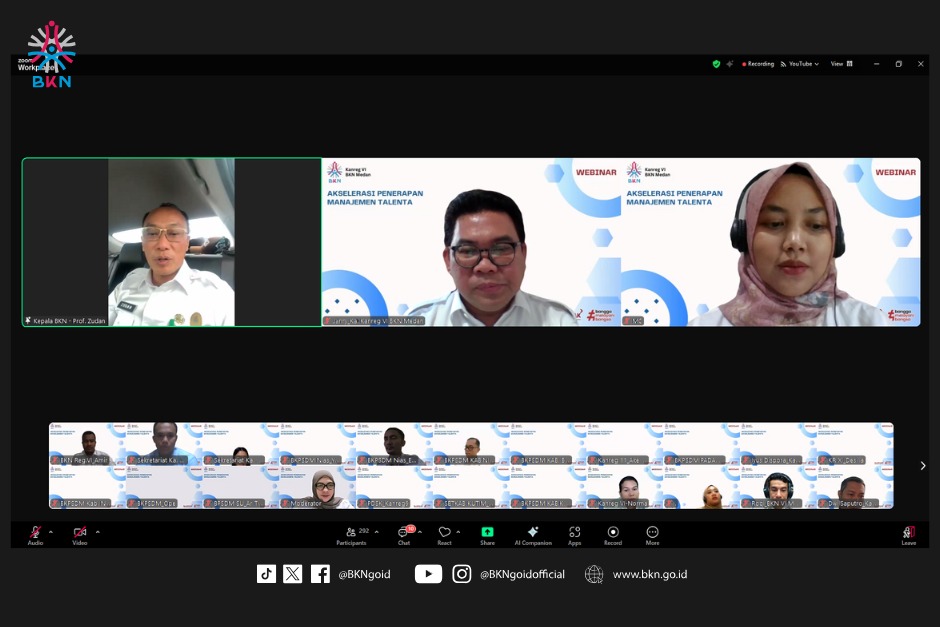Click the Recording status indicator
The image size is (940, 627).
pyautogui.click(x=758, y=64)
